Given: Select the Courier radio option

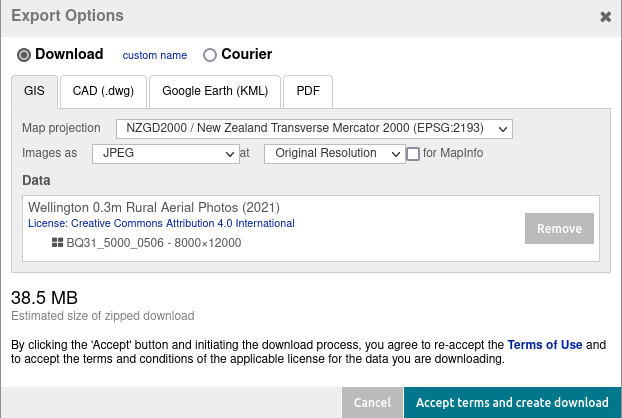Looking at the screenshot, I should point(209,55).
